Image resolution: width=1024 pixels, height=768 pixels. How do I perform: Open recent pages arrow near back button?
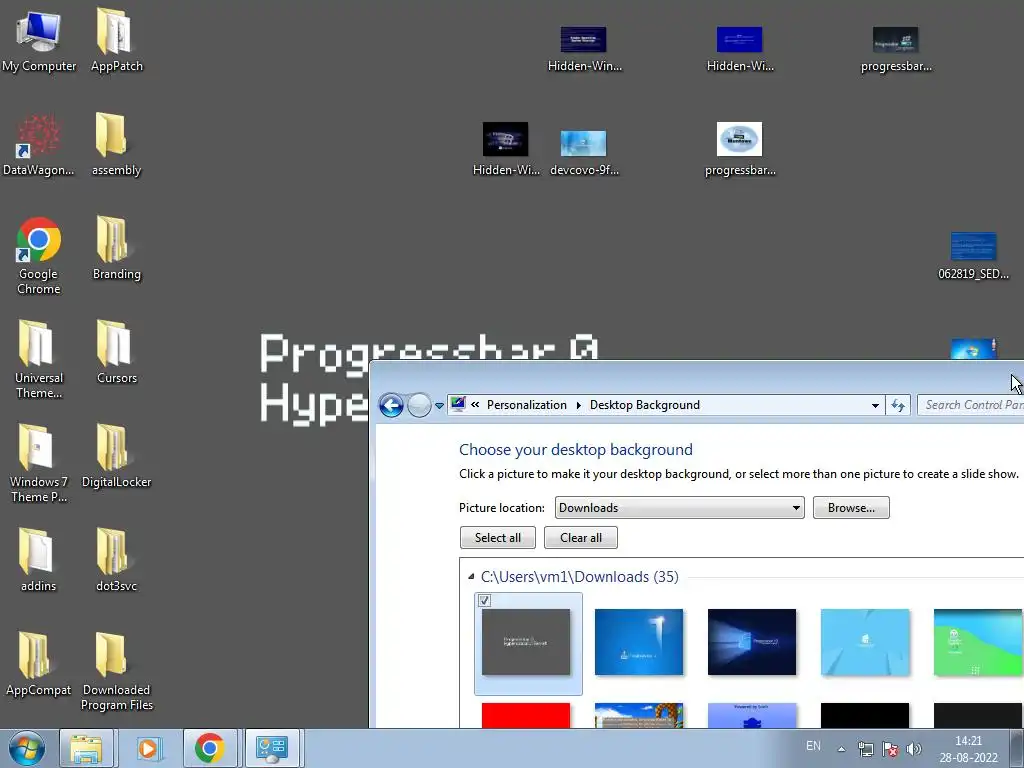[440, 406]
